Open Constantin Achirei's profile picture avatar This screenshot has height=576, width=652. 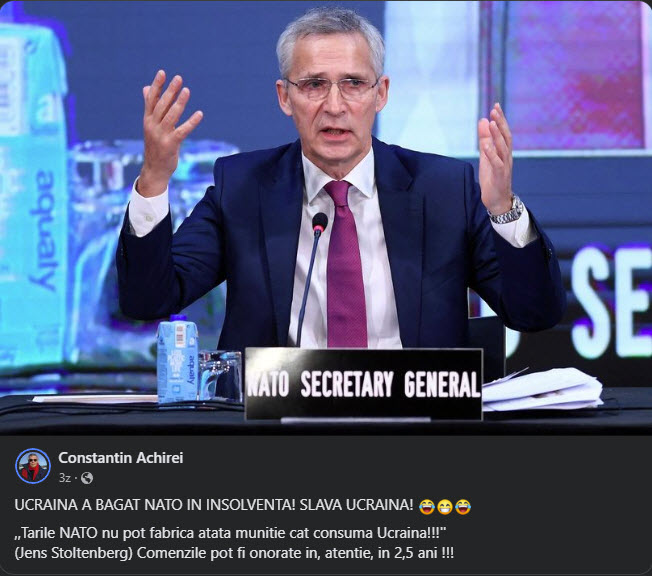[33, 465]
